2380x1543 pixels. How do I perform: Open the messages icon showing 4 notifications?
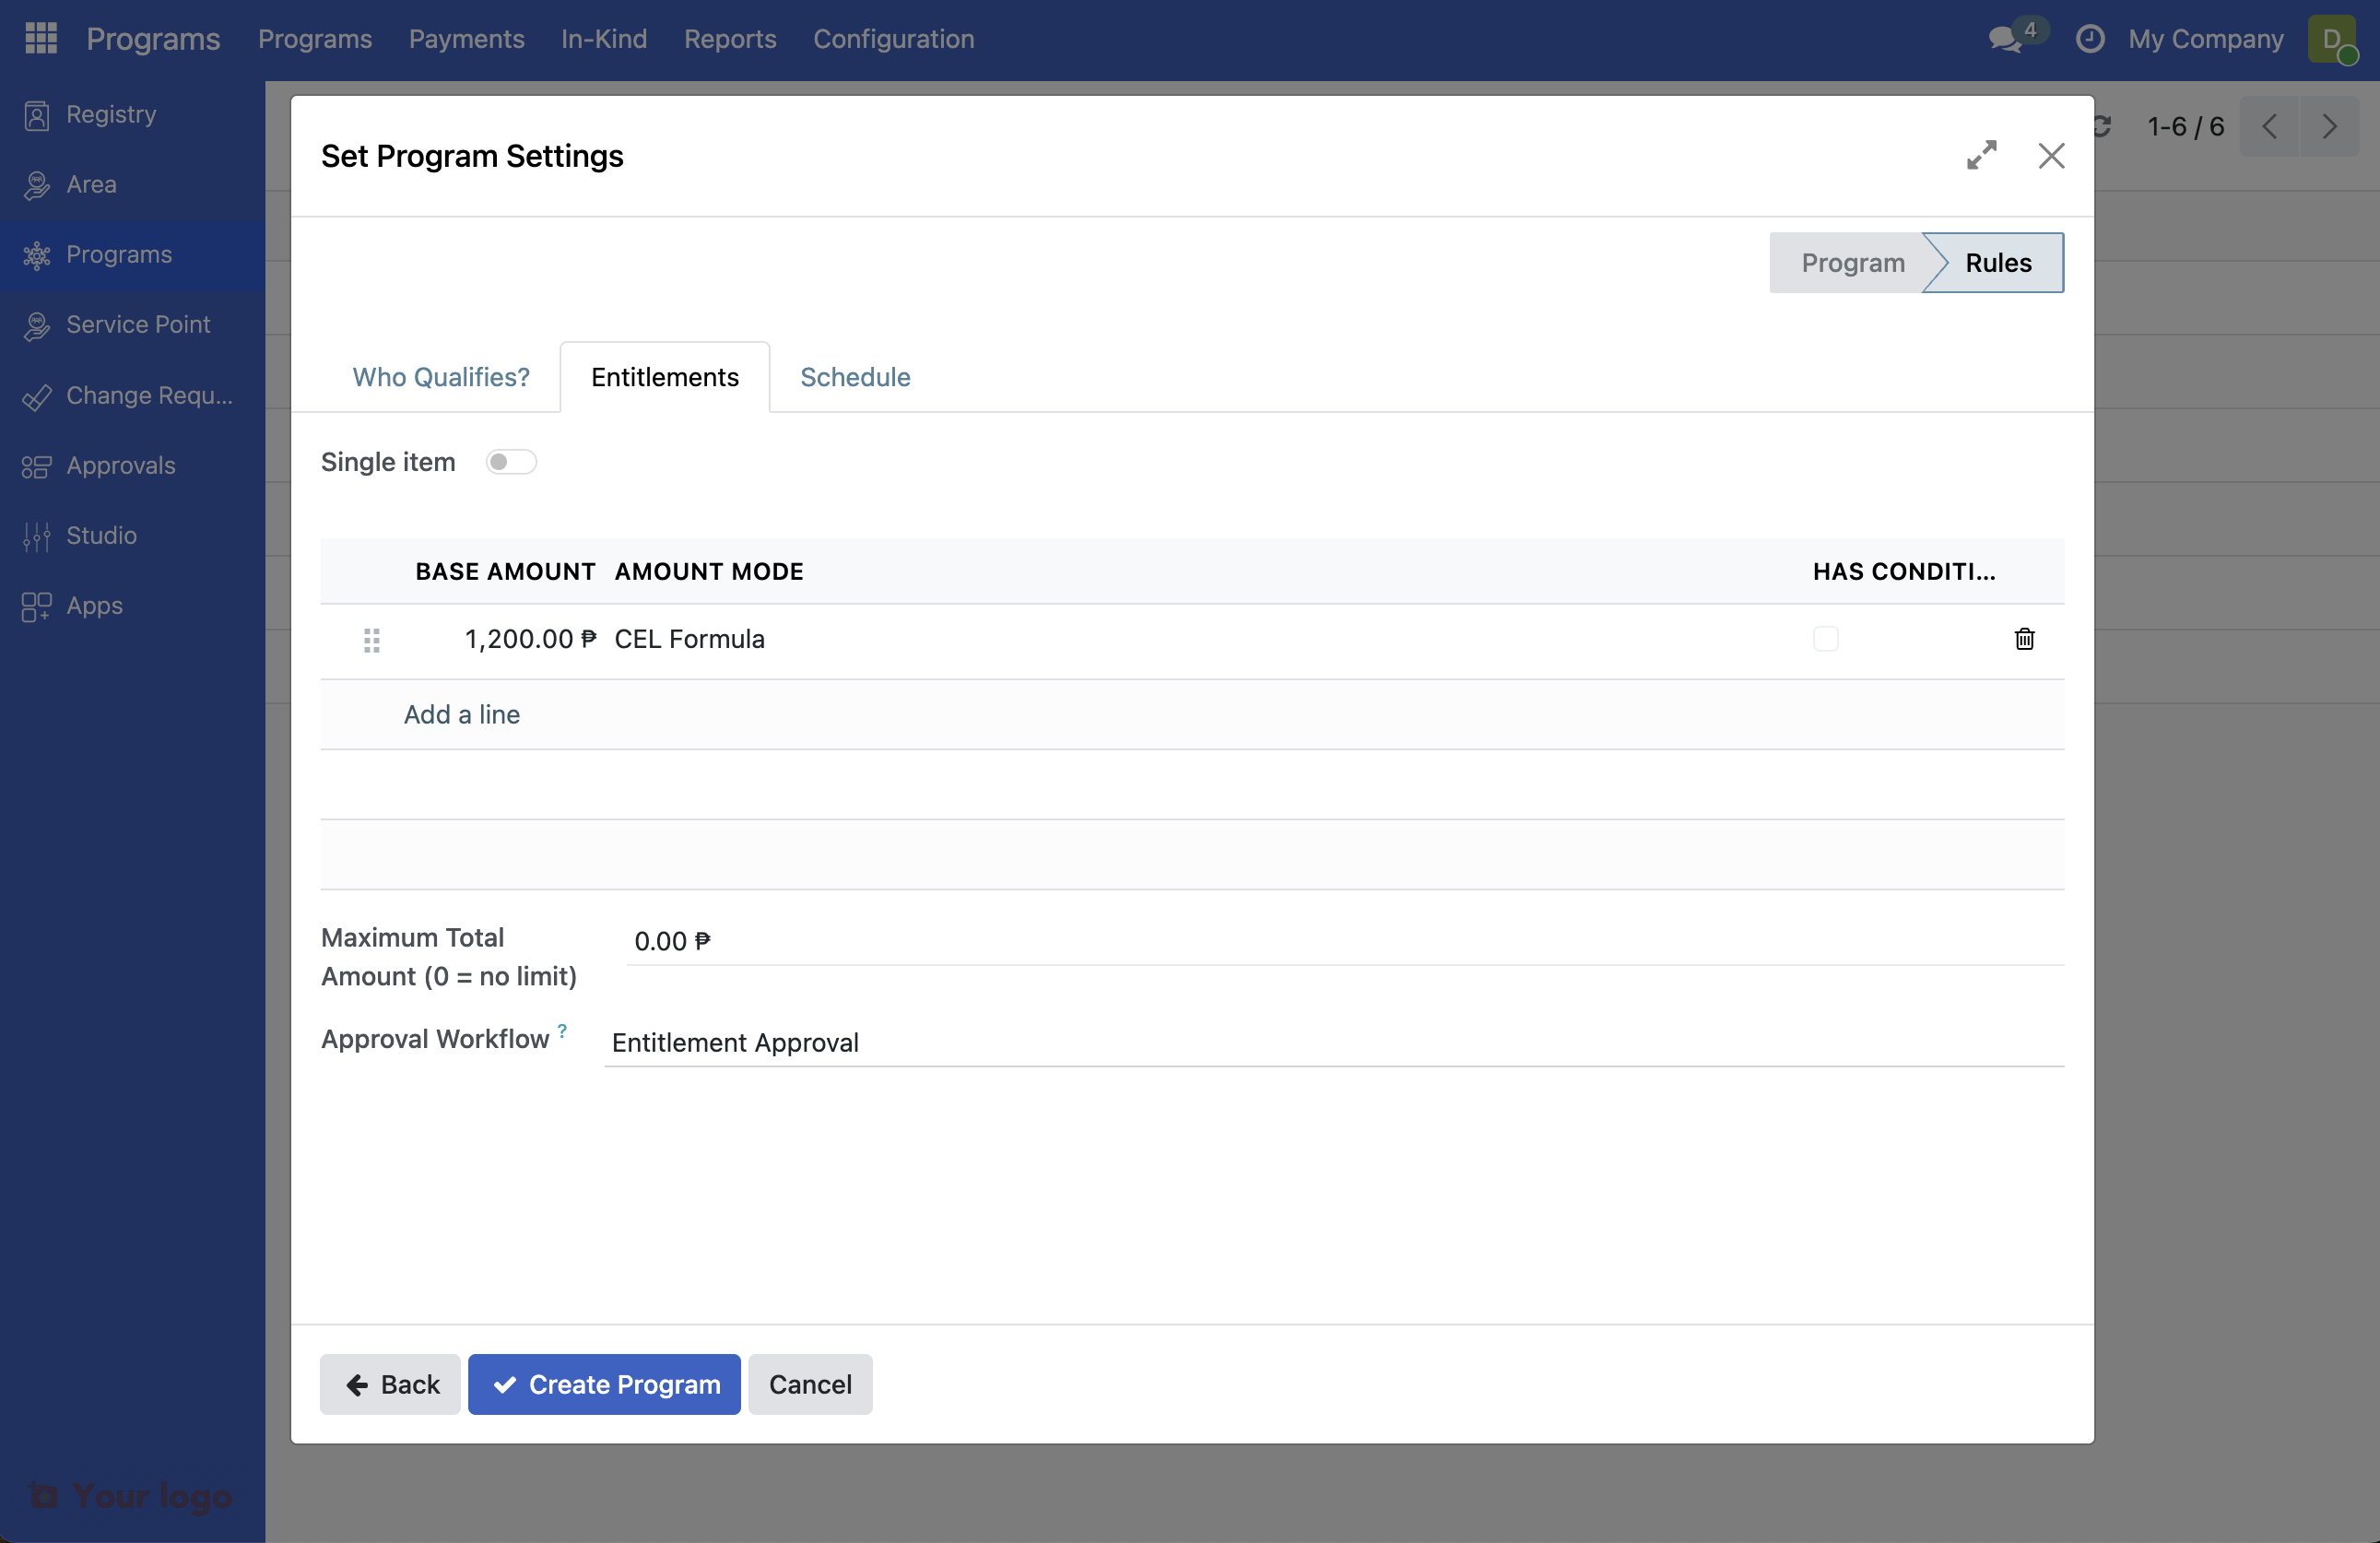click(2004, 39)
